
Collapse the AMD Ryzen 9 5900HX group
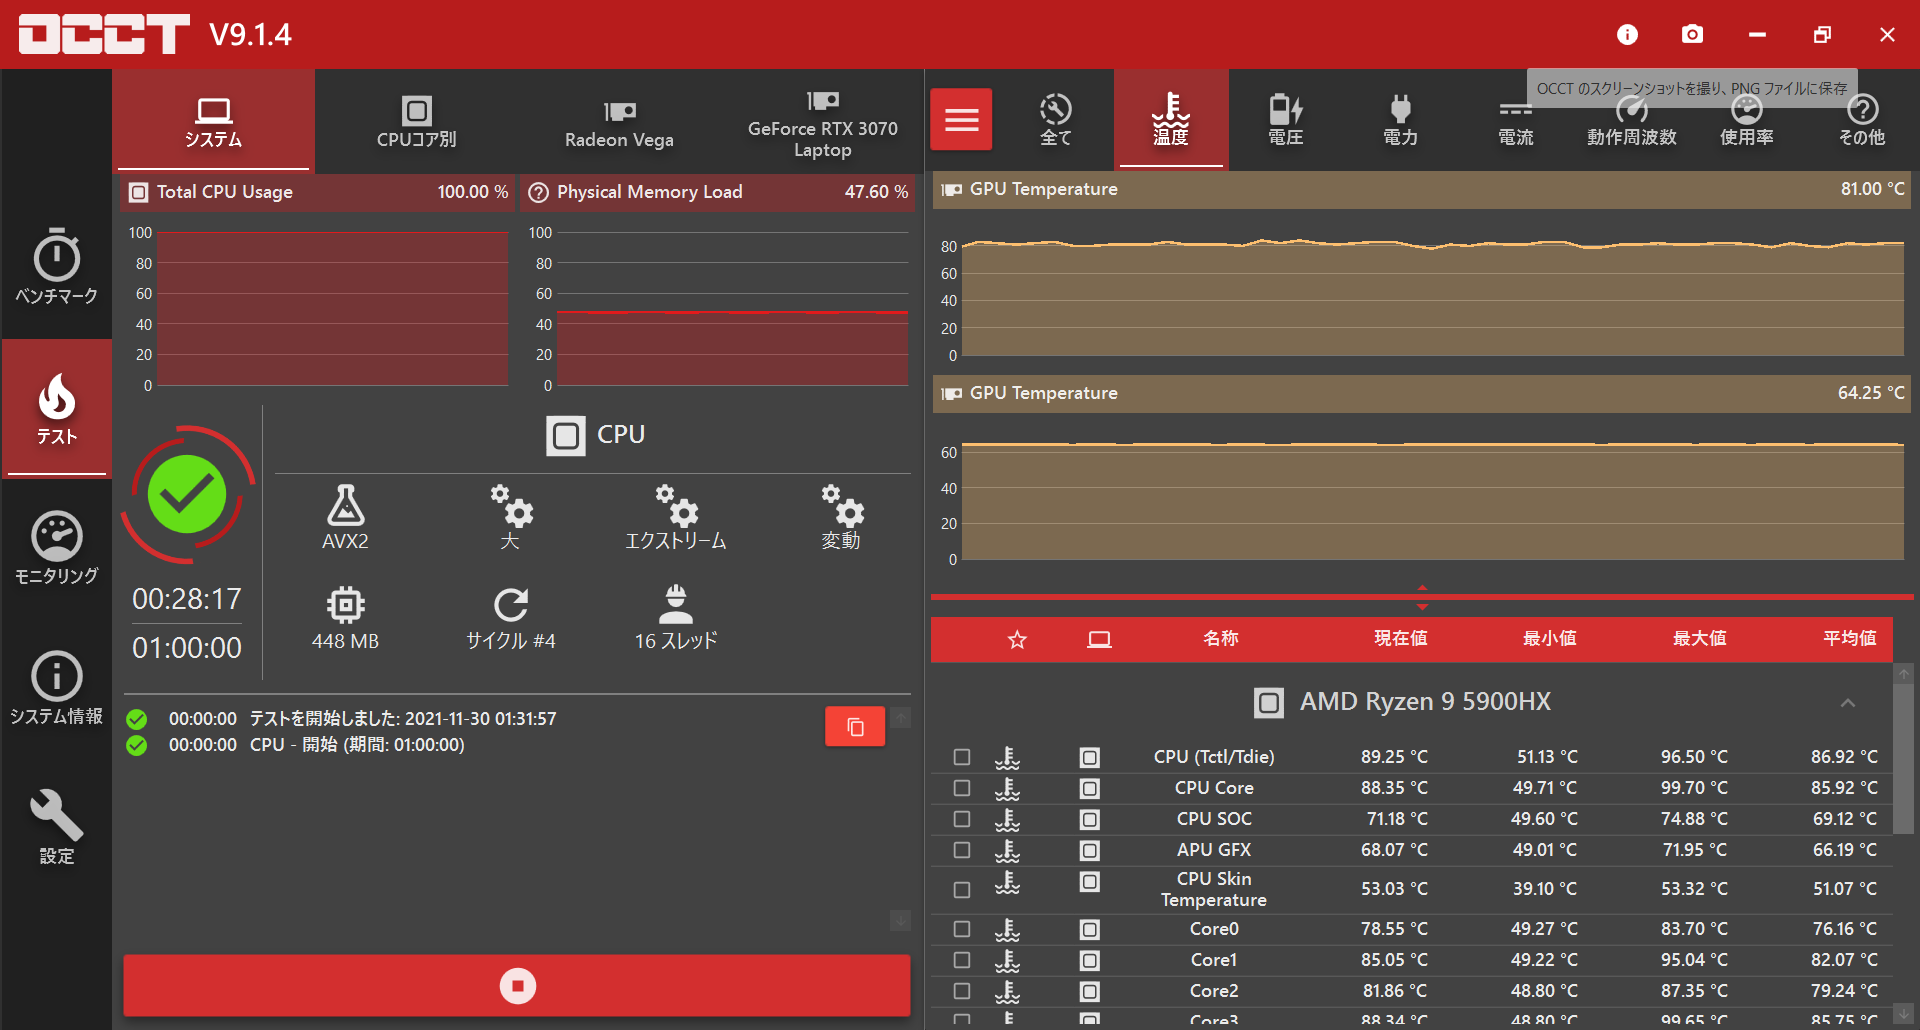point(1847,702)
